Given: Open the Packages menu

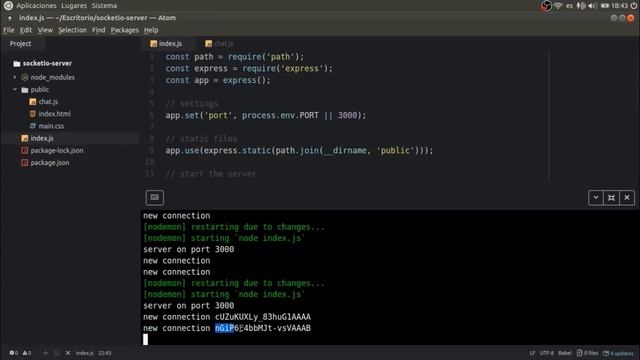Looking at the screenshot, I should [124, 30].
